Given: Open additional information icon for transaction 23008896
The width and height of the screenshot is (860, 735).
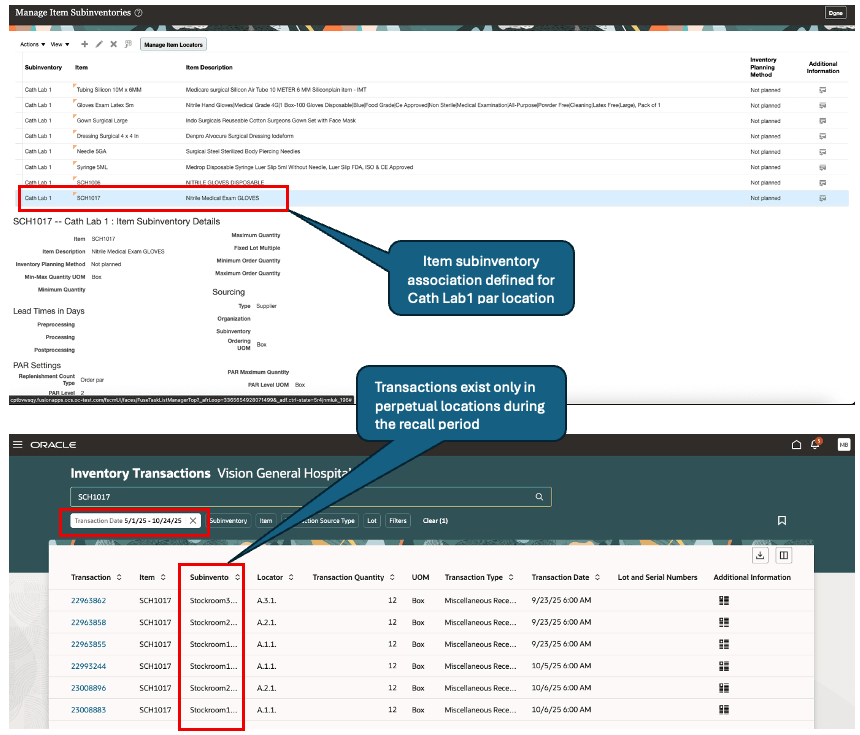Looking at the screenshot, I should click(724, 688).
